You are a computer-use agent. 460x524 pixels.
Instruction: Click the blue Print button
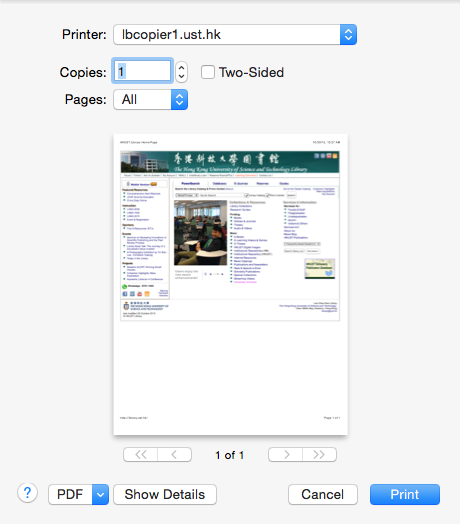[405, 495]
